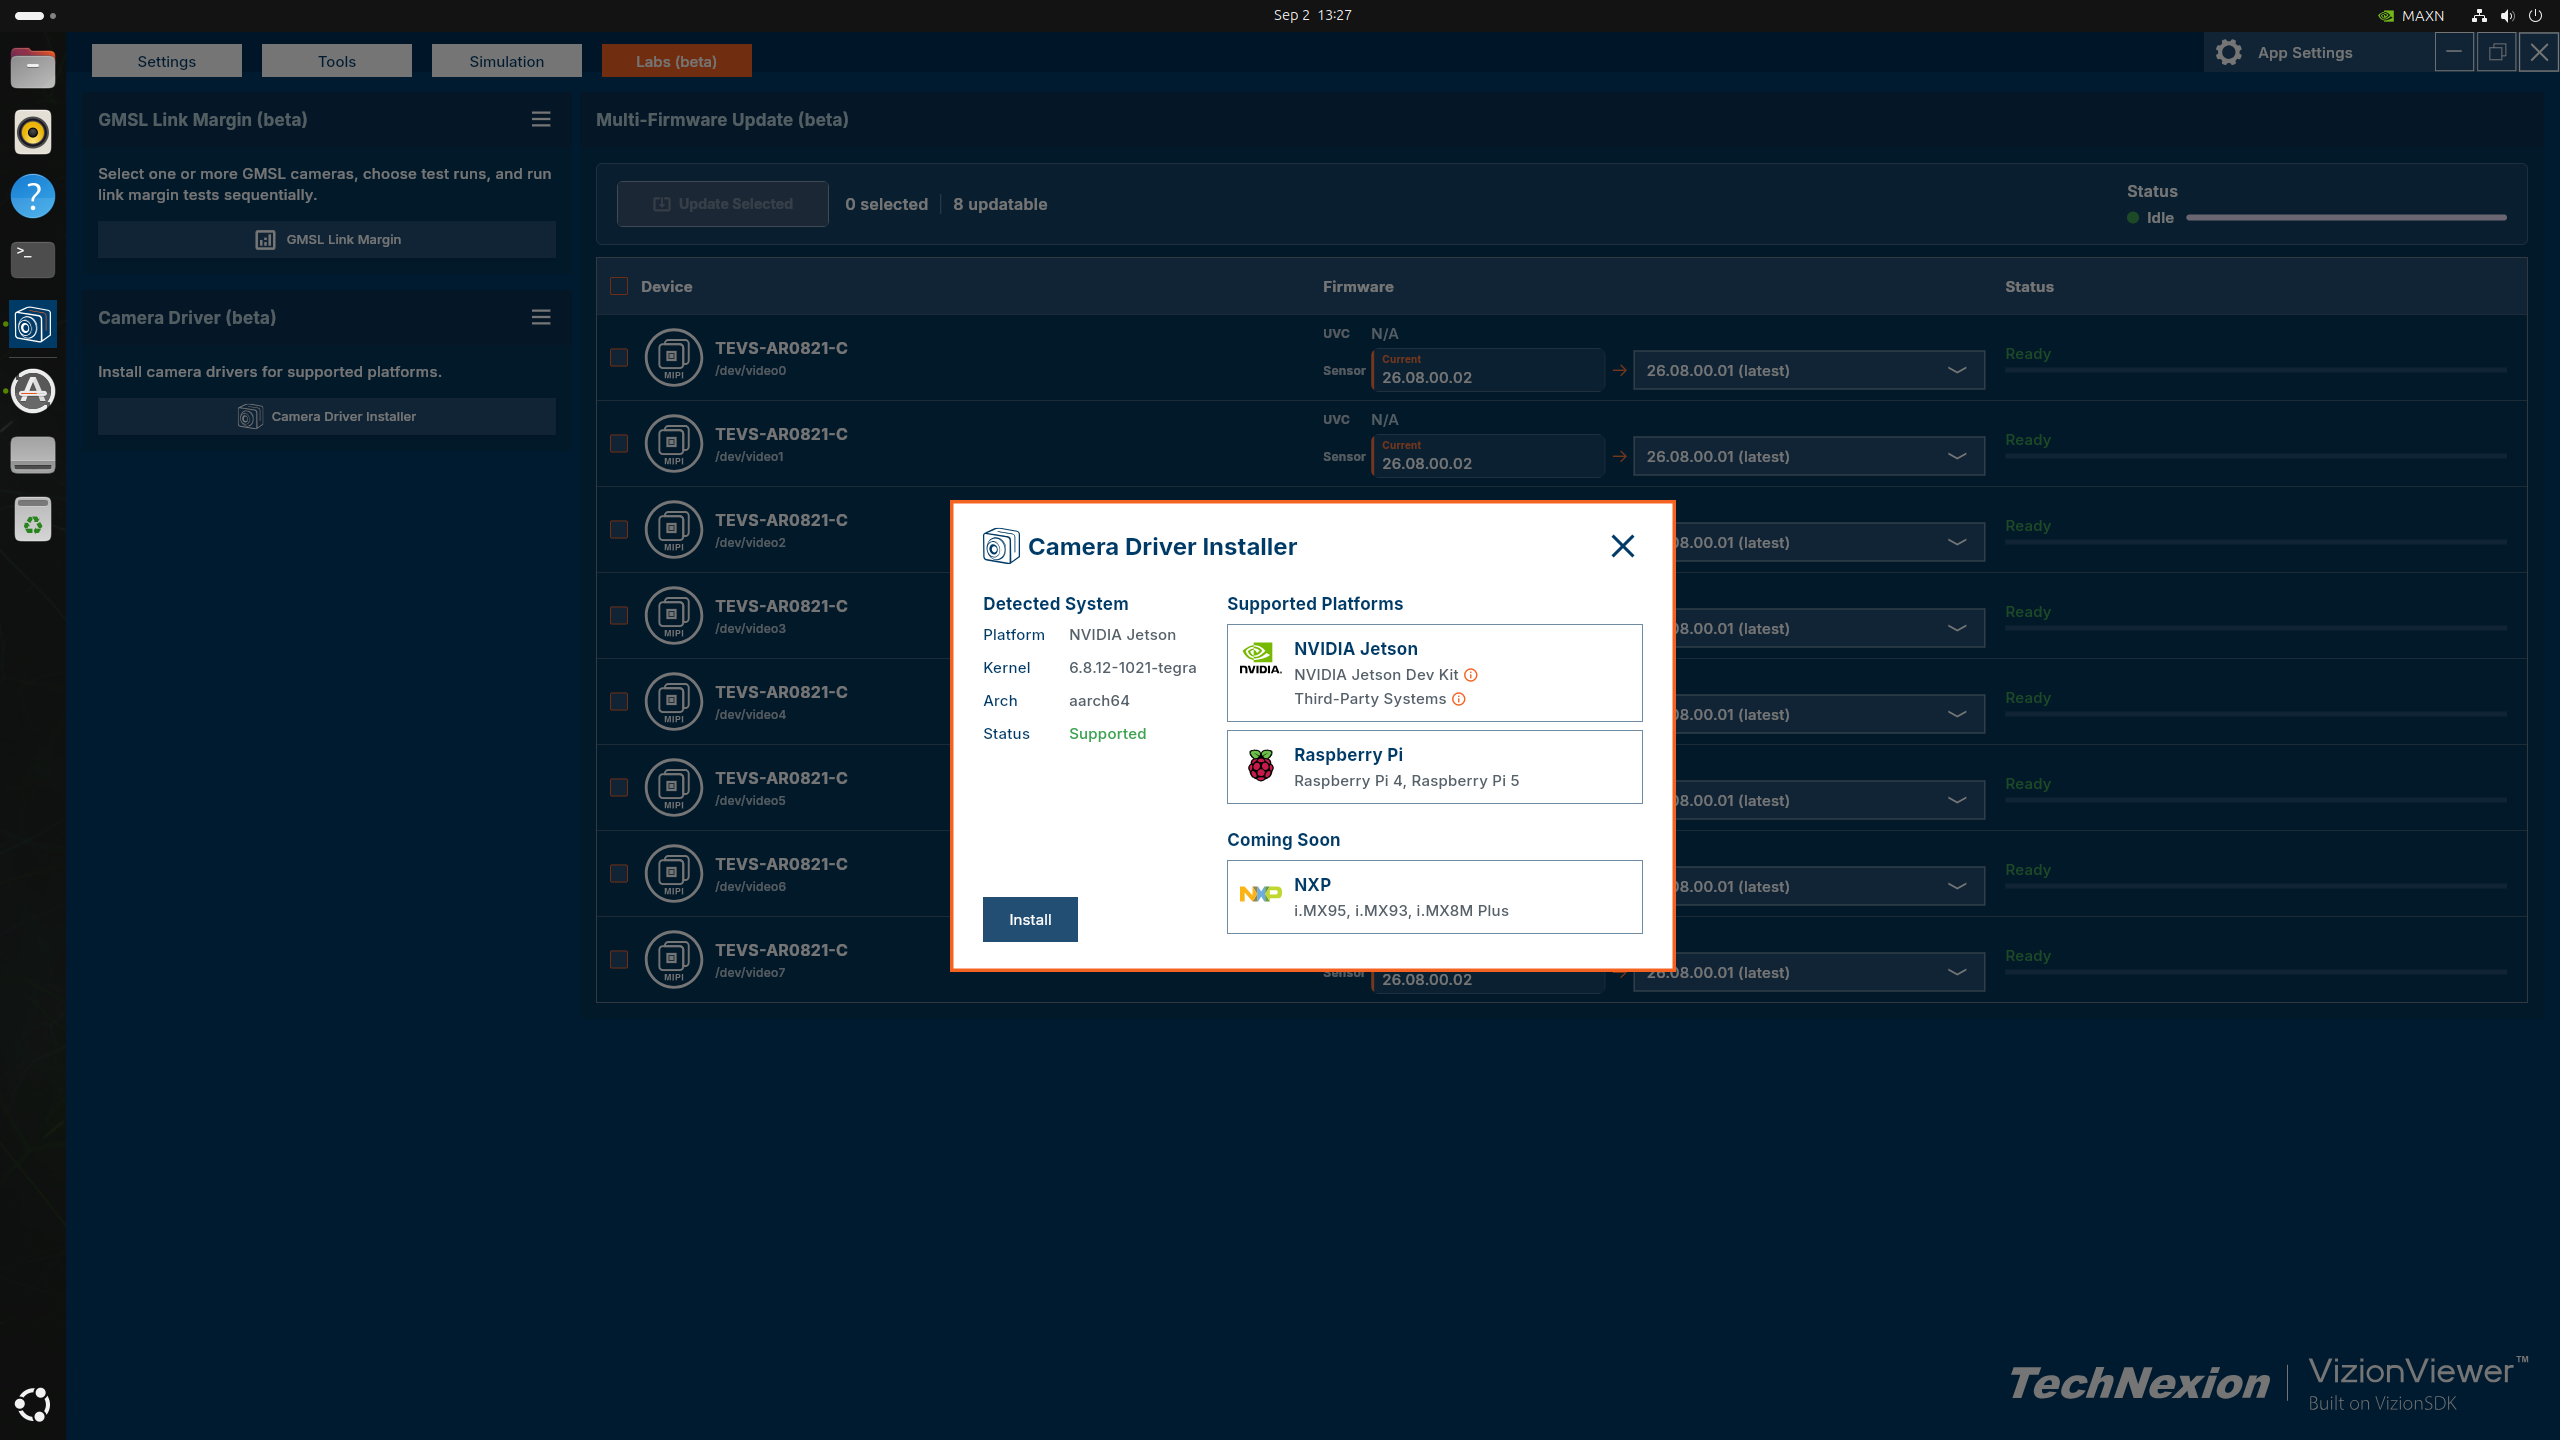Click the MIPI camera icon for /dev/video1

(x=674, y=443)
